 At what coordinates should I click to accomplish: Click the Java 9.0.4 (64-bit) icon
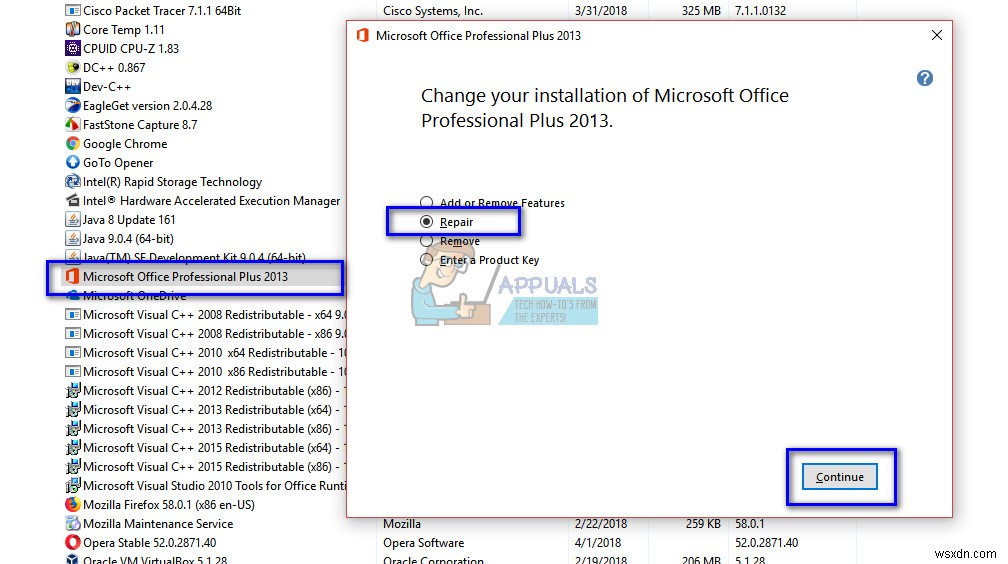point(73,239)
